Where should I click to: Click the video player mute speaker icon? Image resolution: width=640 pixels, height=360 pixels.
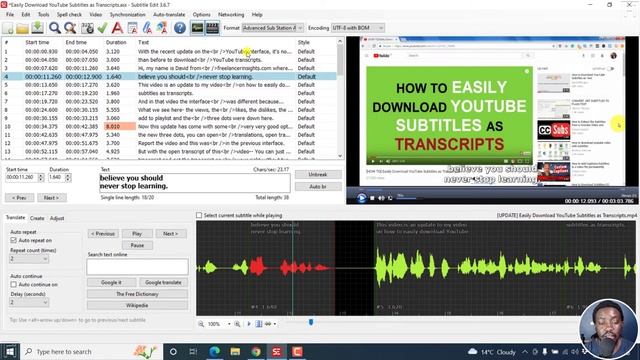coord(381,198)
